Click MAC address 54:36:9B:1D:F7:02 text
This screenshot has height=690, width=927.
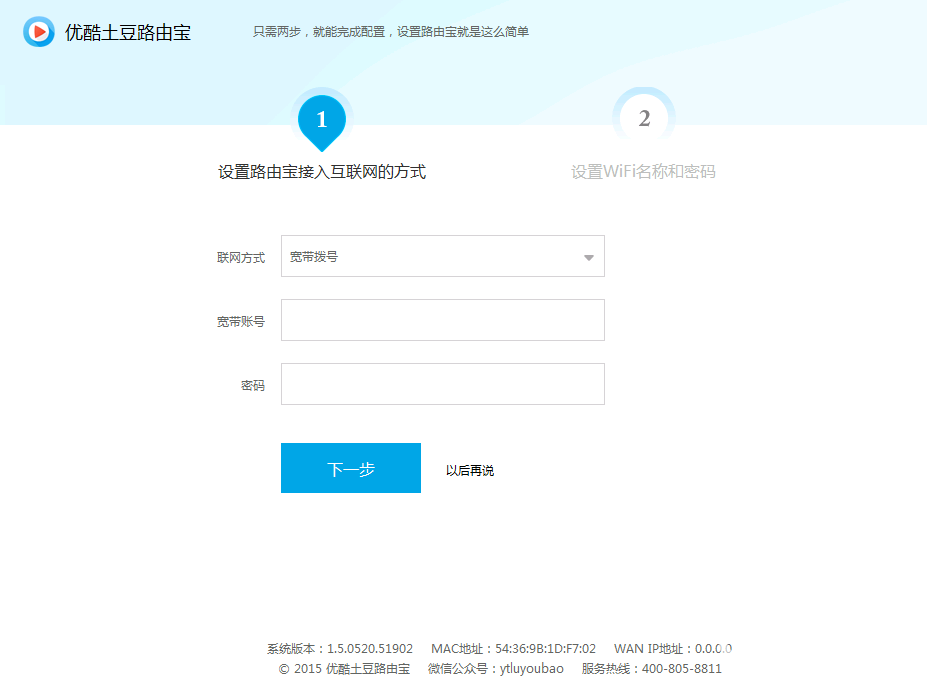pos(513,649)
